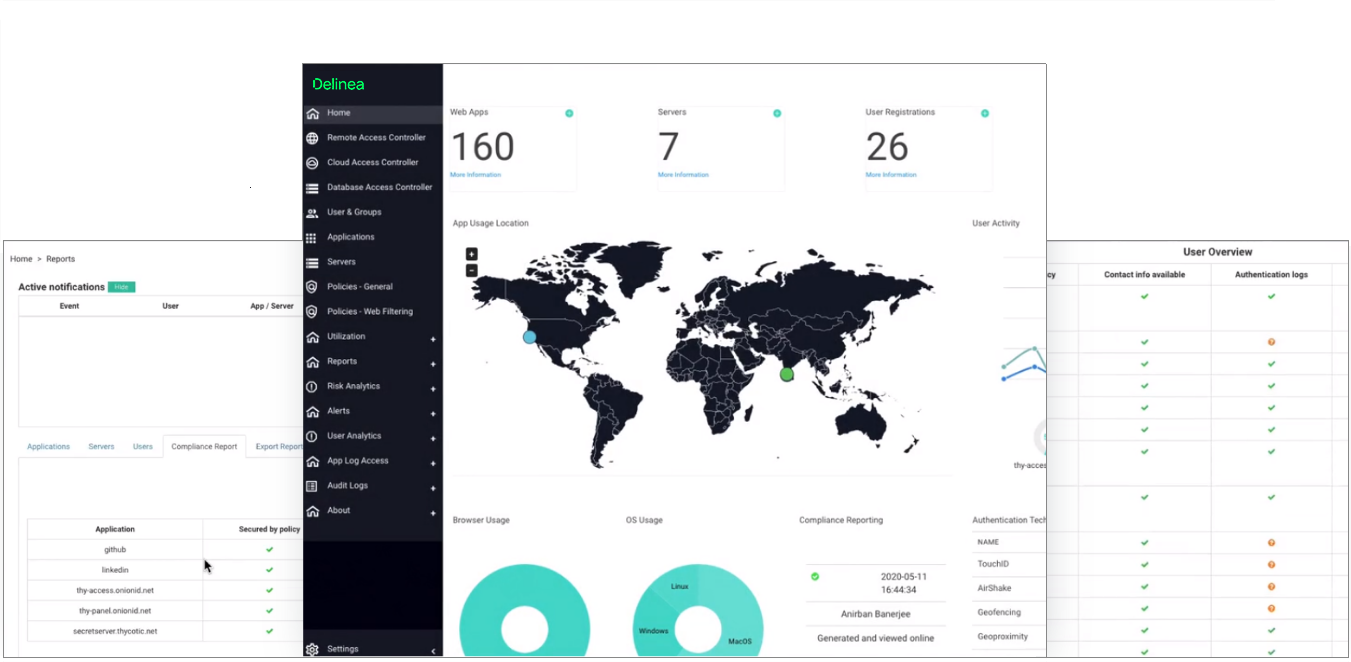Image resolution: width=1351 pixels, height=662 pixels.
Task: Click the Hide button beside Active notifications
Action: (122, 287)
